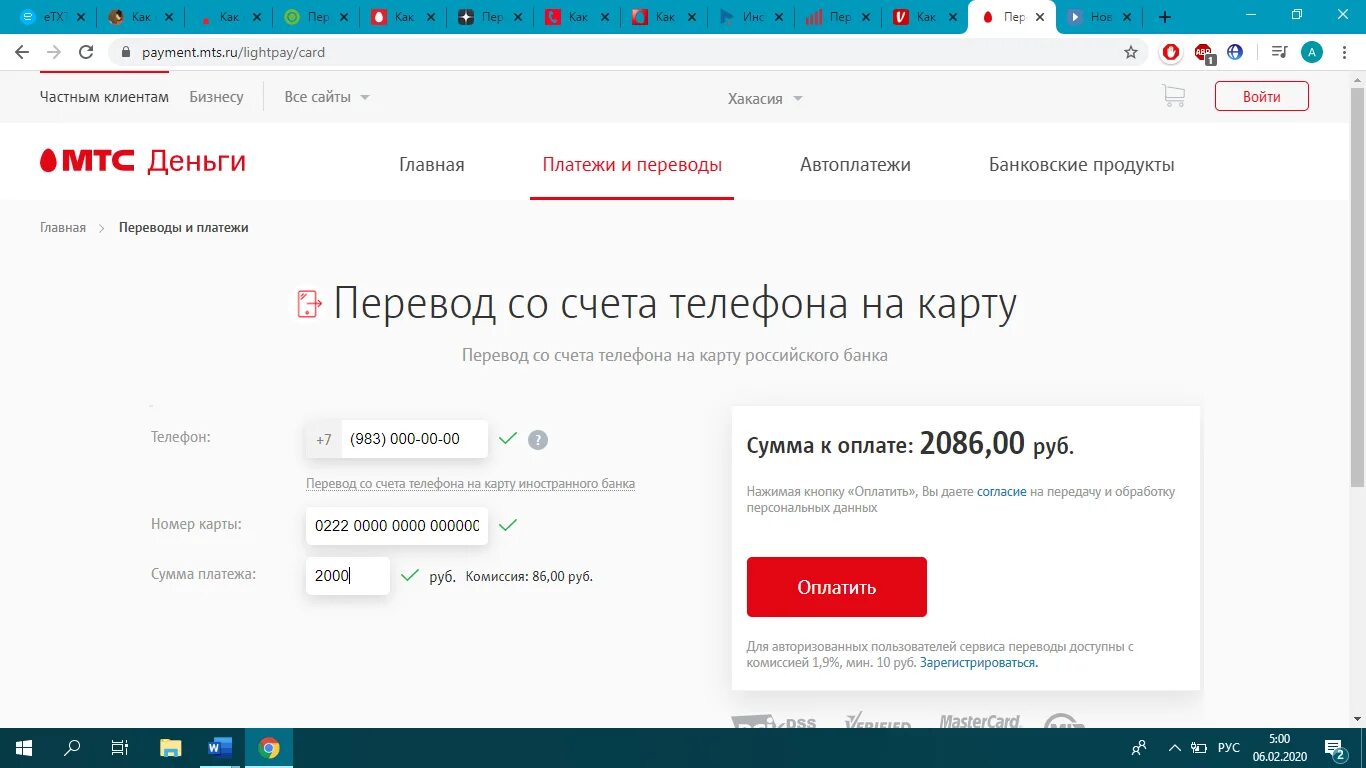The height and width of the screenshot is (768, 1366).
Task: Click the 'Войти' login button
Action: (1262, 96)
